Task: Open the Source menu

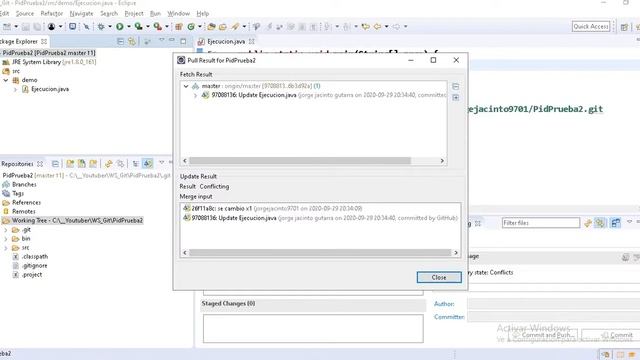Action: [x=25, y=13]
